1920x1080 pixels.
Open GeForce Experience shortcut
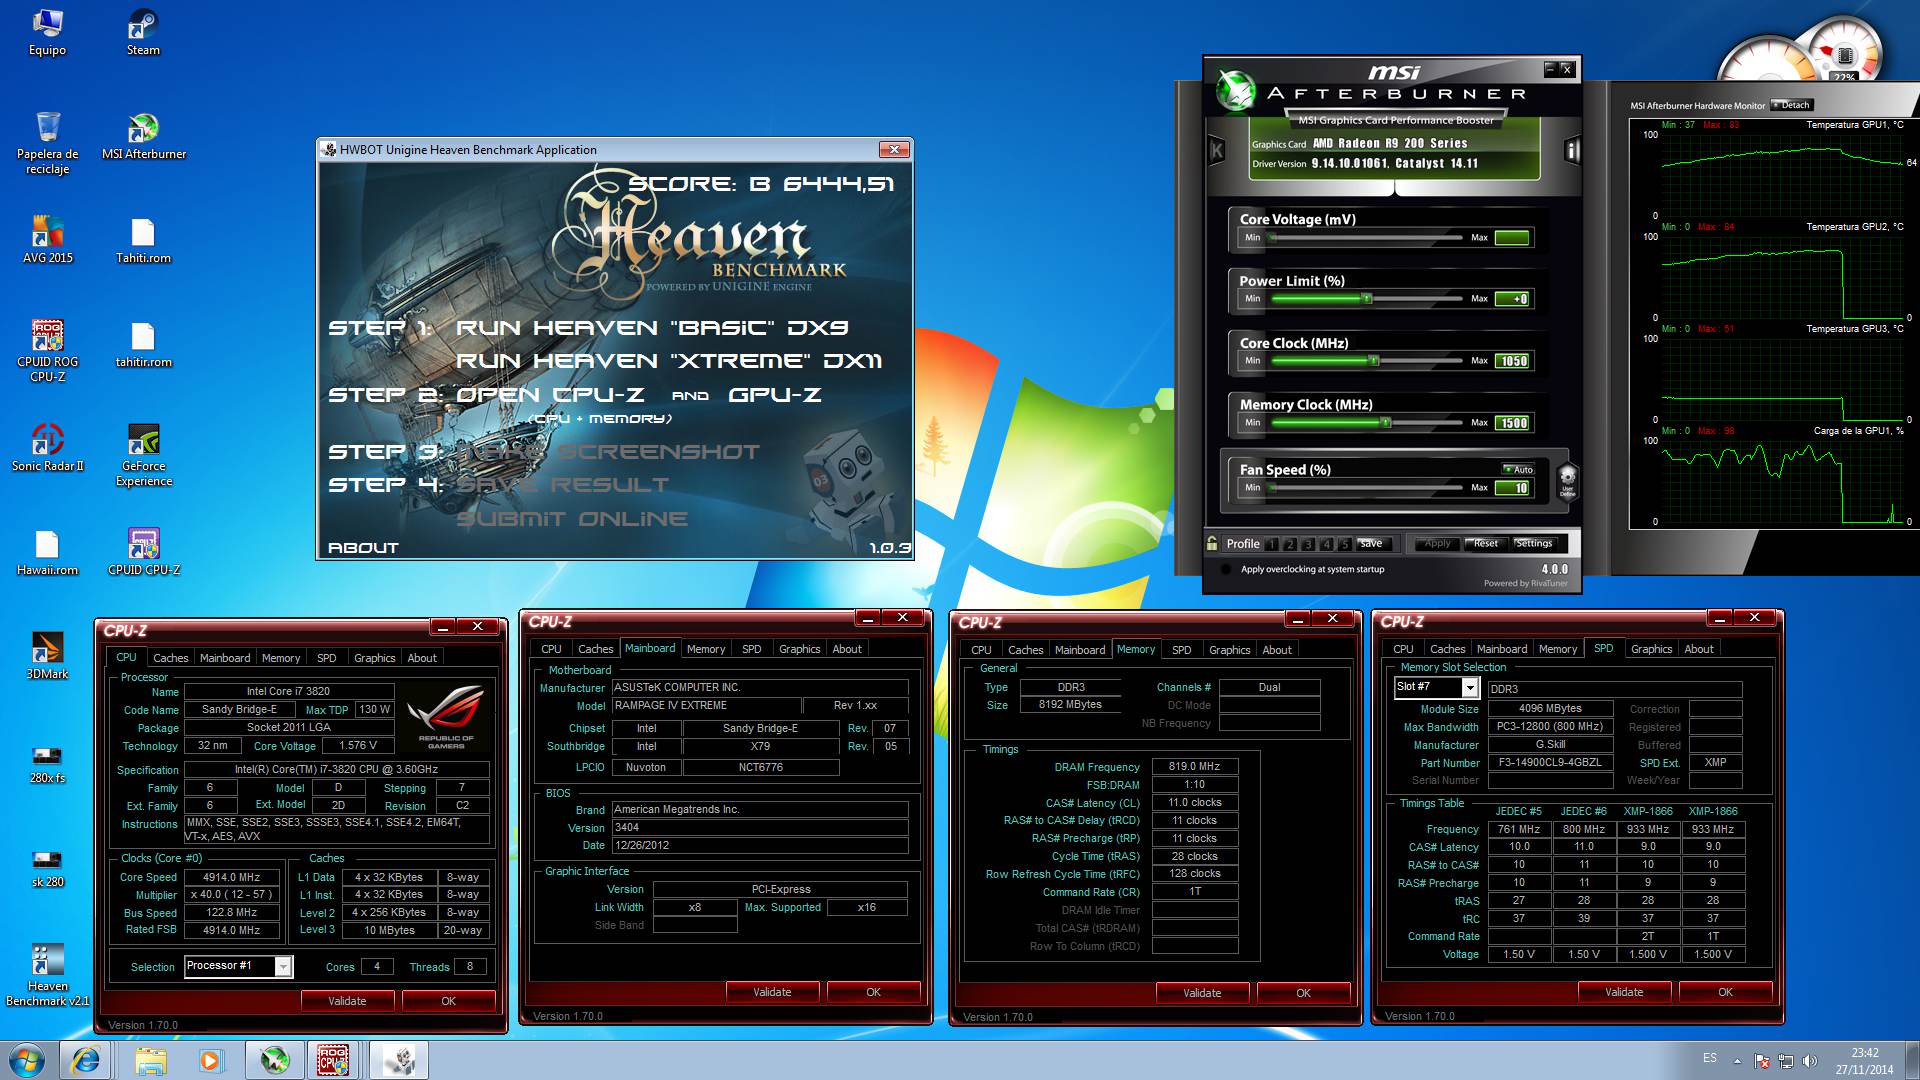pyautogui.click(x=143, y=455)
